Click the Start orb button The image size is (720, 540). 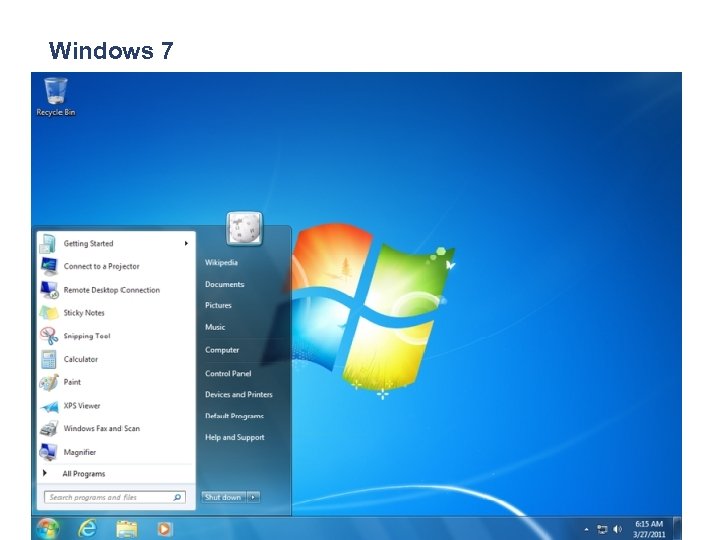[x=47, y=529]
